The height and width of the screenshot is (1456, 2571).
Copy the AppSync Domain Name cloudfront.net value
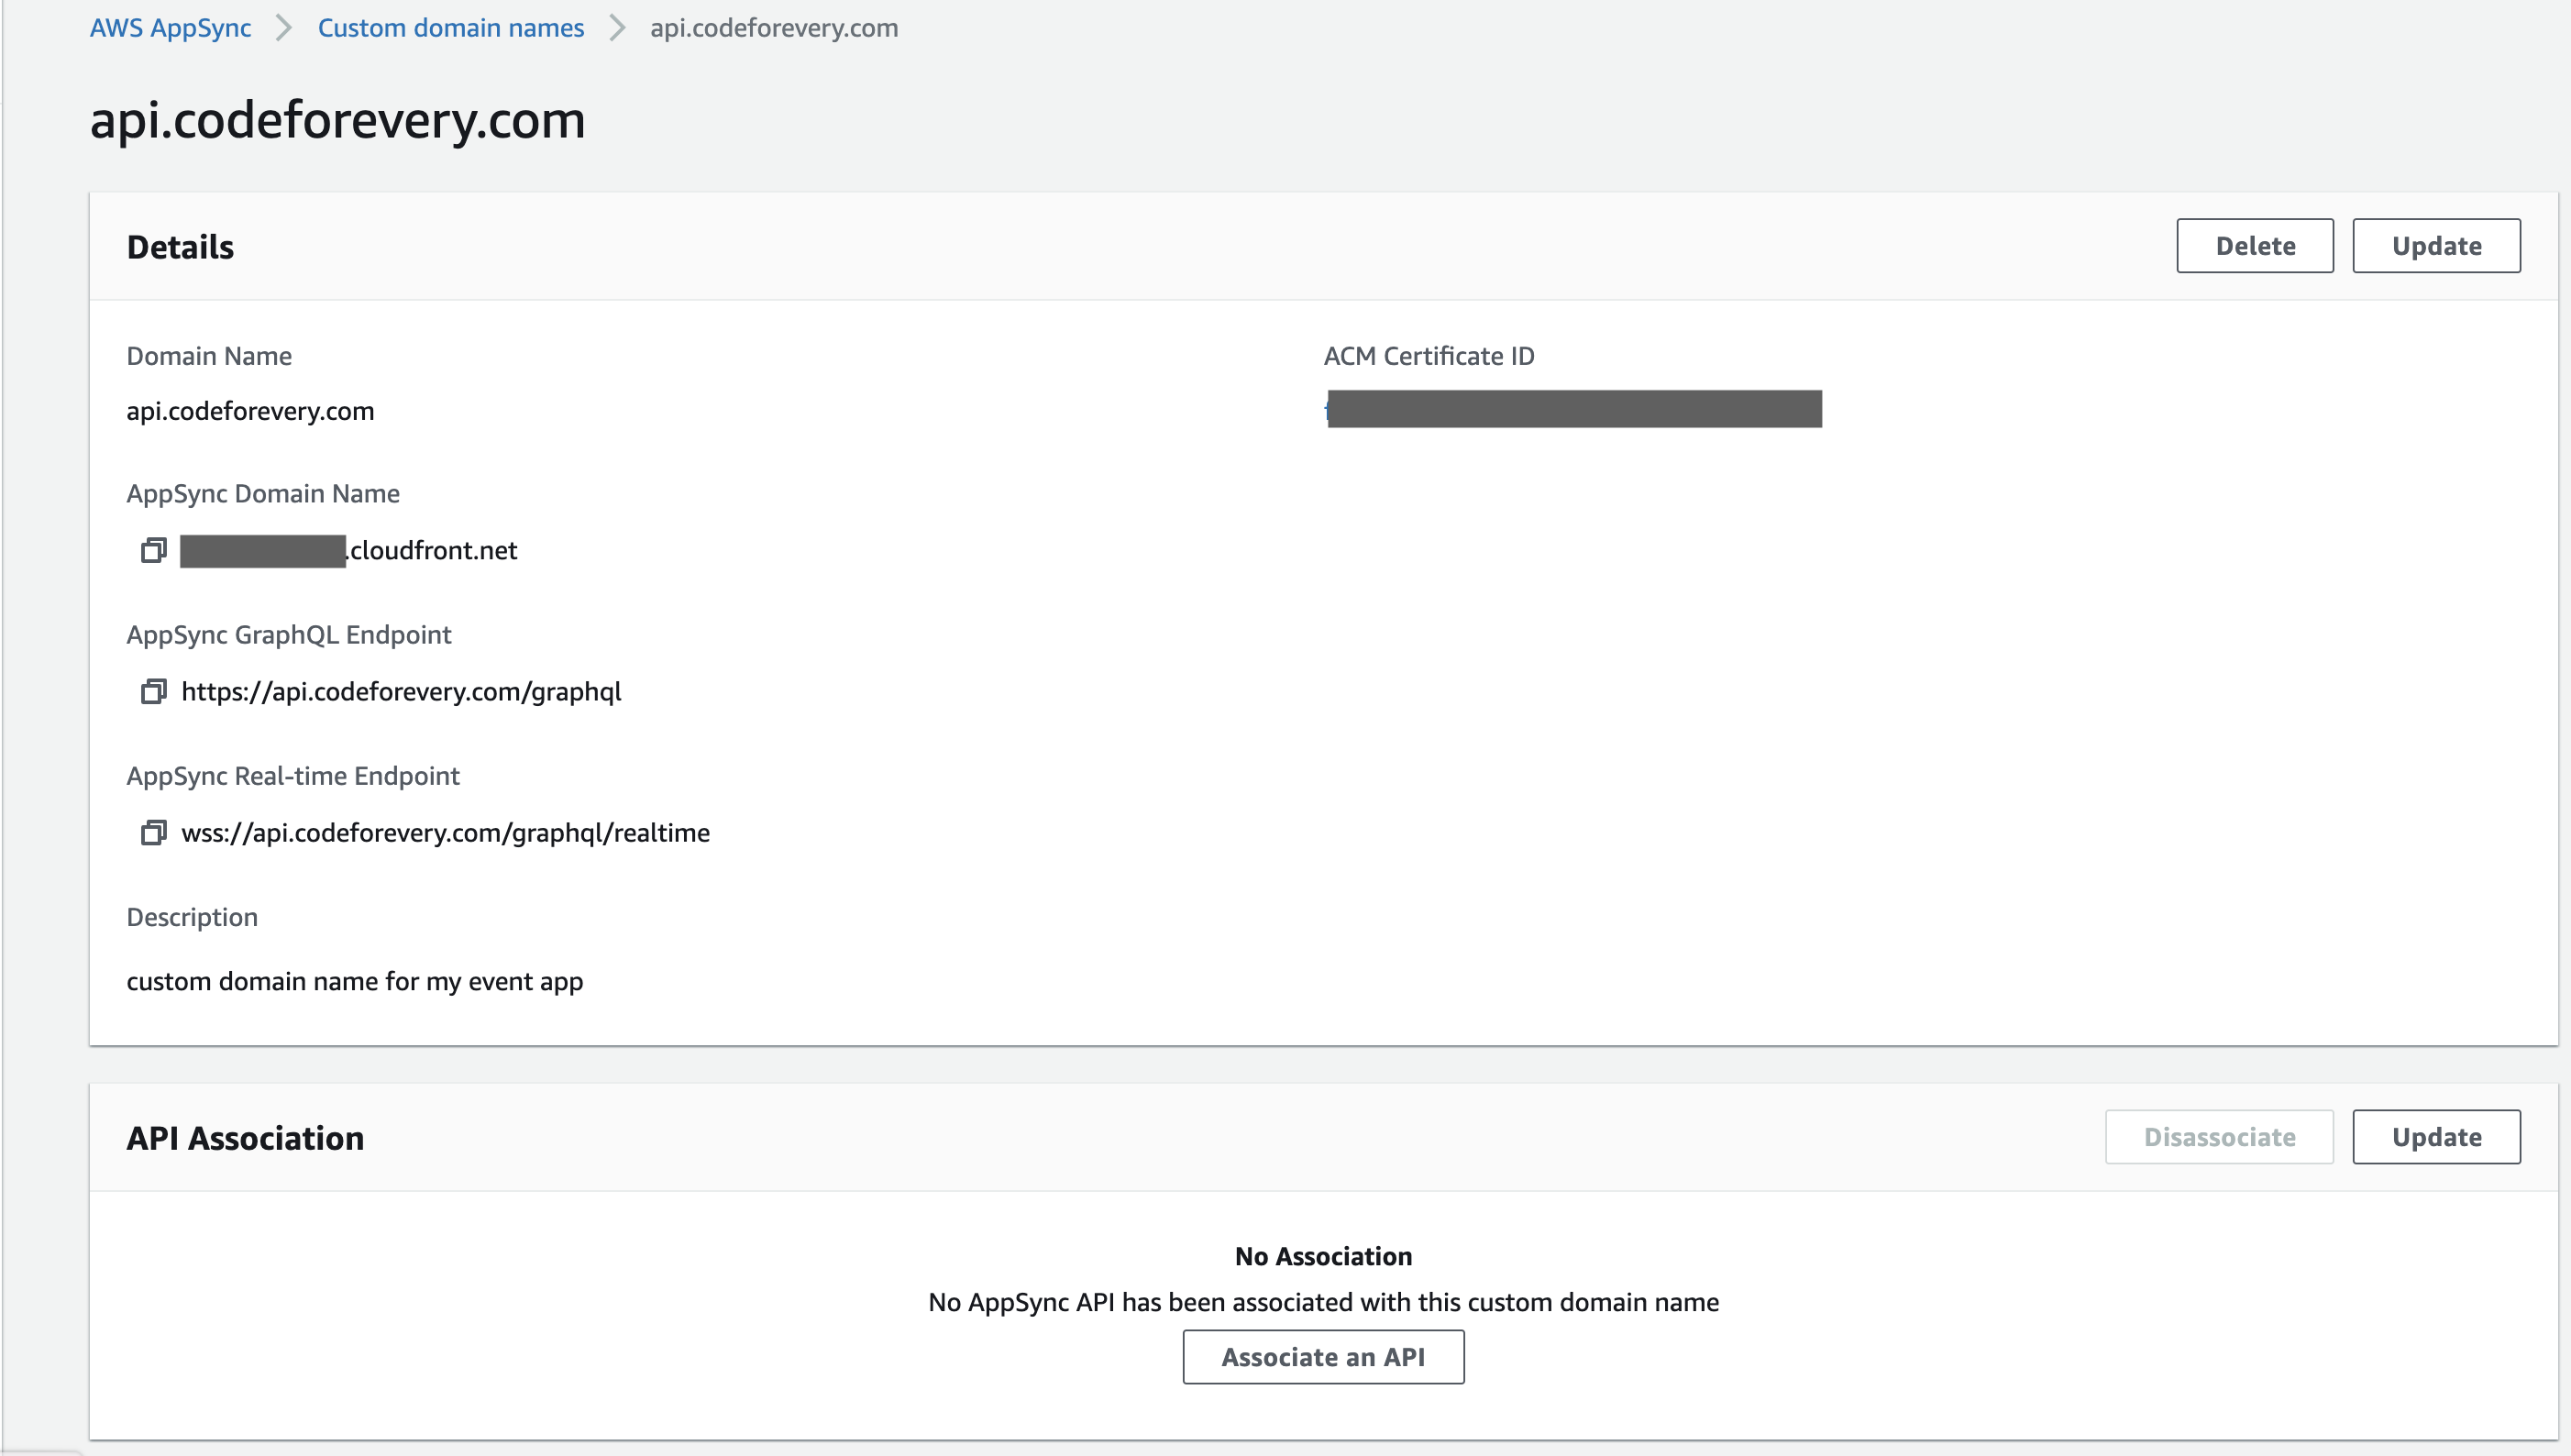(x=153, y=550)
